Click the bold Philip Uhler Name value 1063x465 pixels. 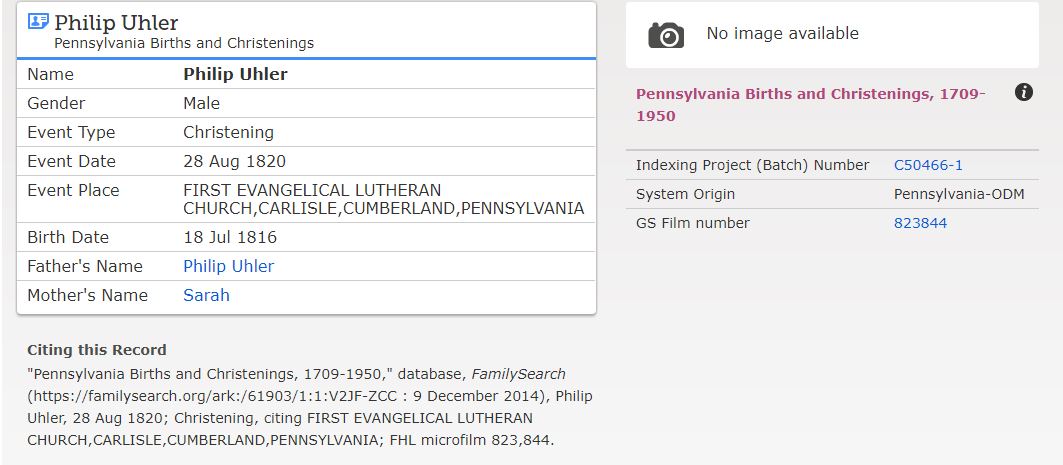click(x=235, y=74)
